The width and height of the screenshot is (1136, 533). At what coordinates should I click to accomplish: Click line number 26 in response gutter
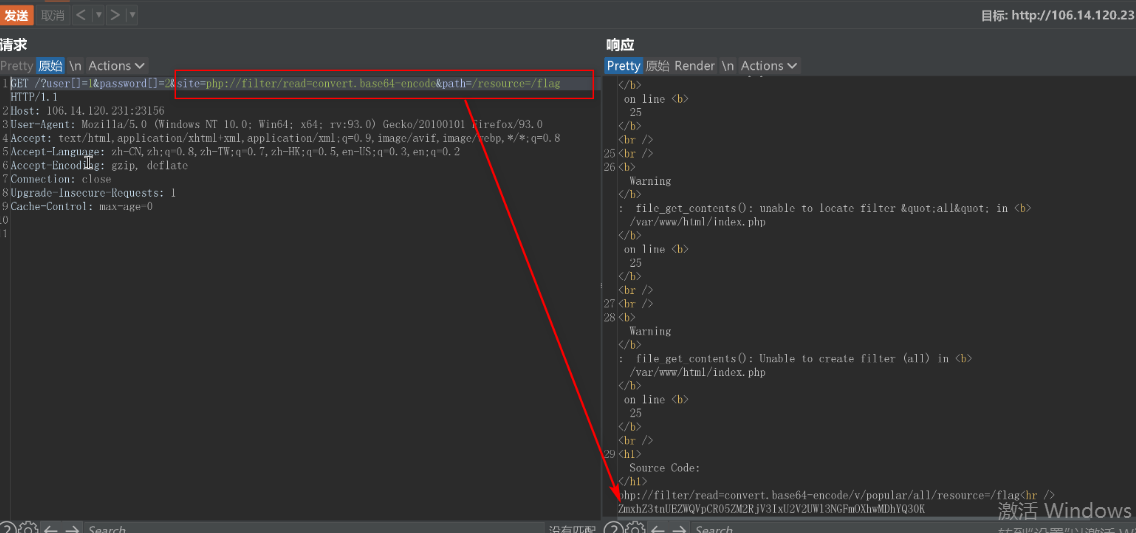(609, 167)
